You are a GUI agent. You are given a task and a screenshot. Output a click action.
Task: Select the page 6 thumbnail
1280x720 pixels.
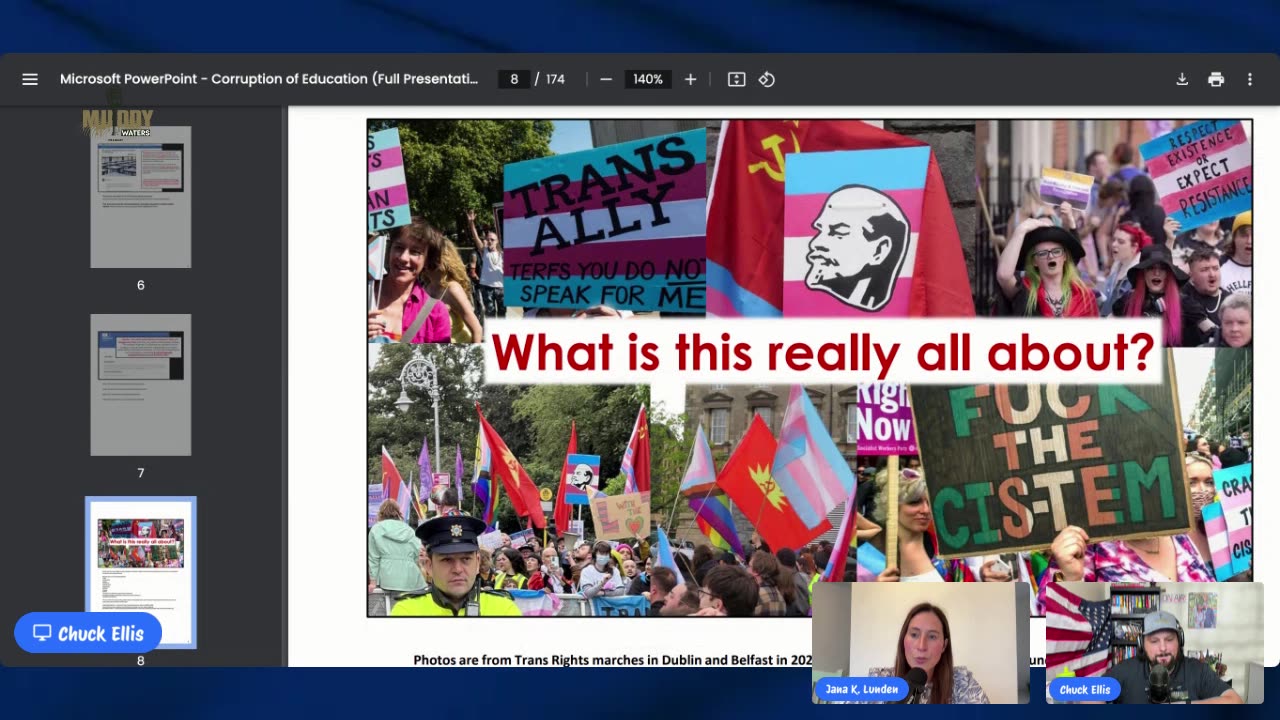pos(141,197)
